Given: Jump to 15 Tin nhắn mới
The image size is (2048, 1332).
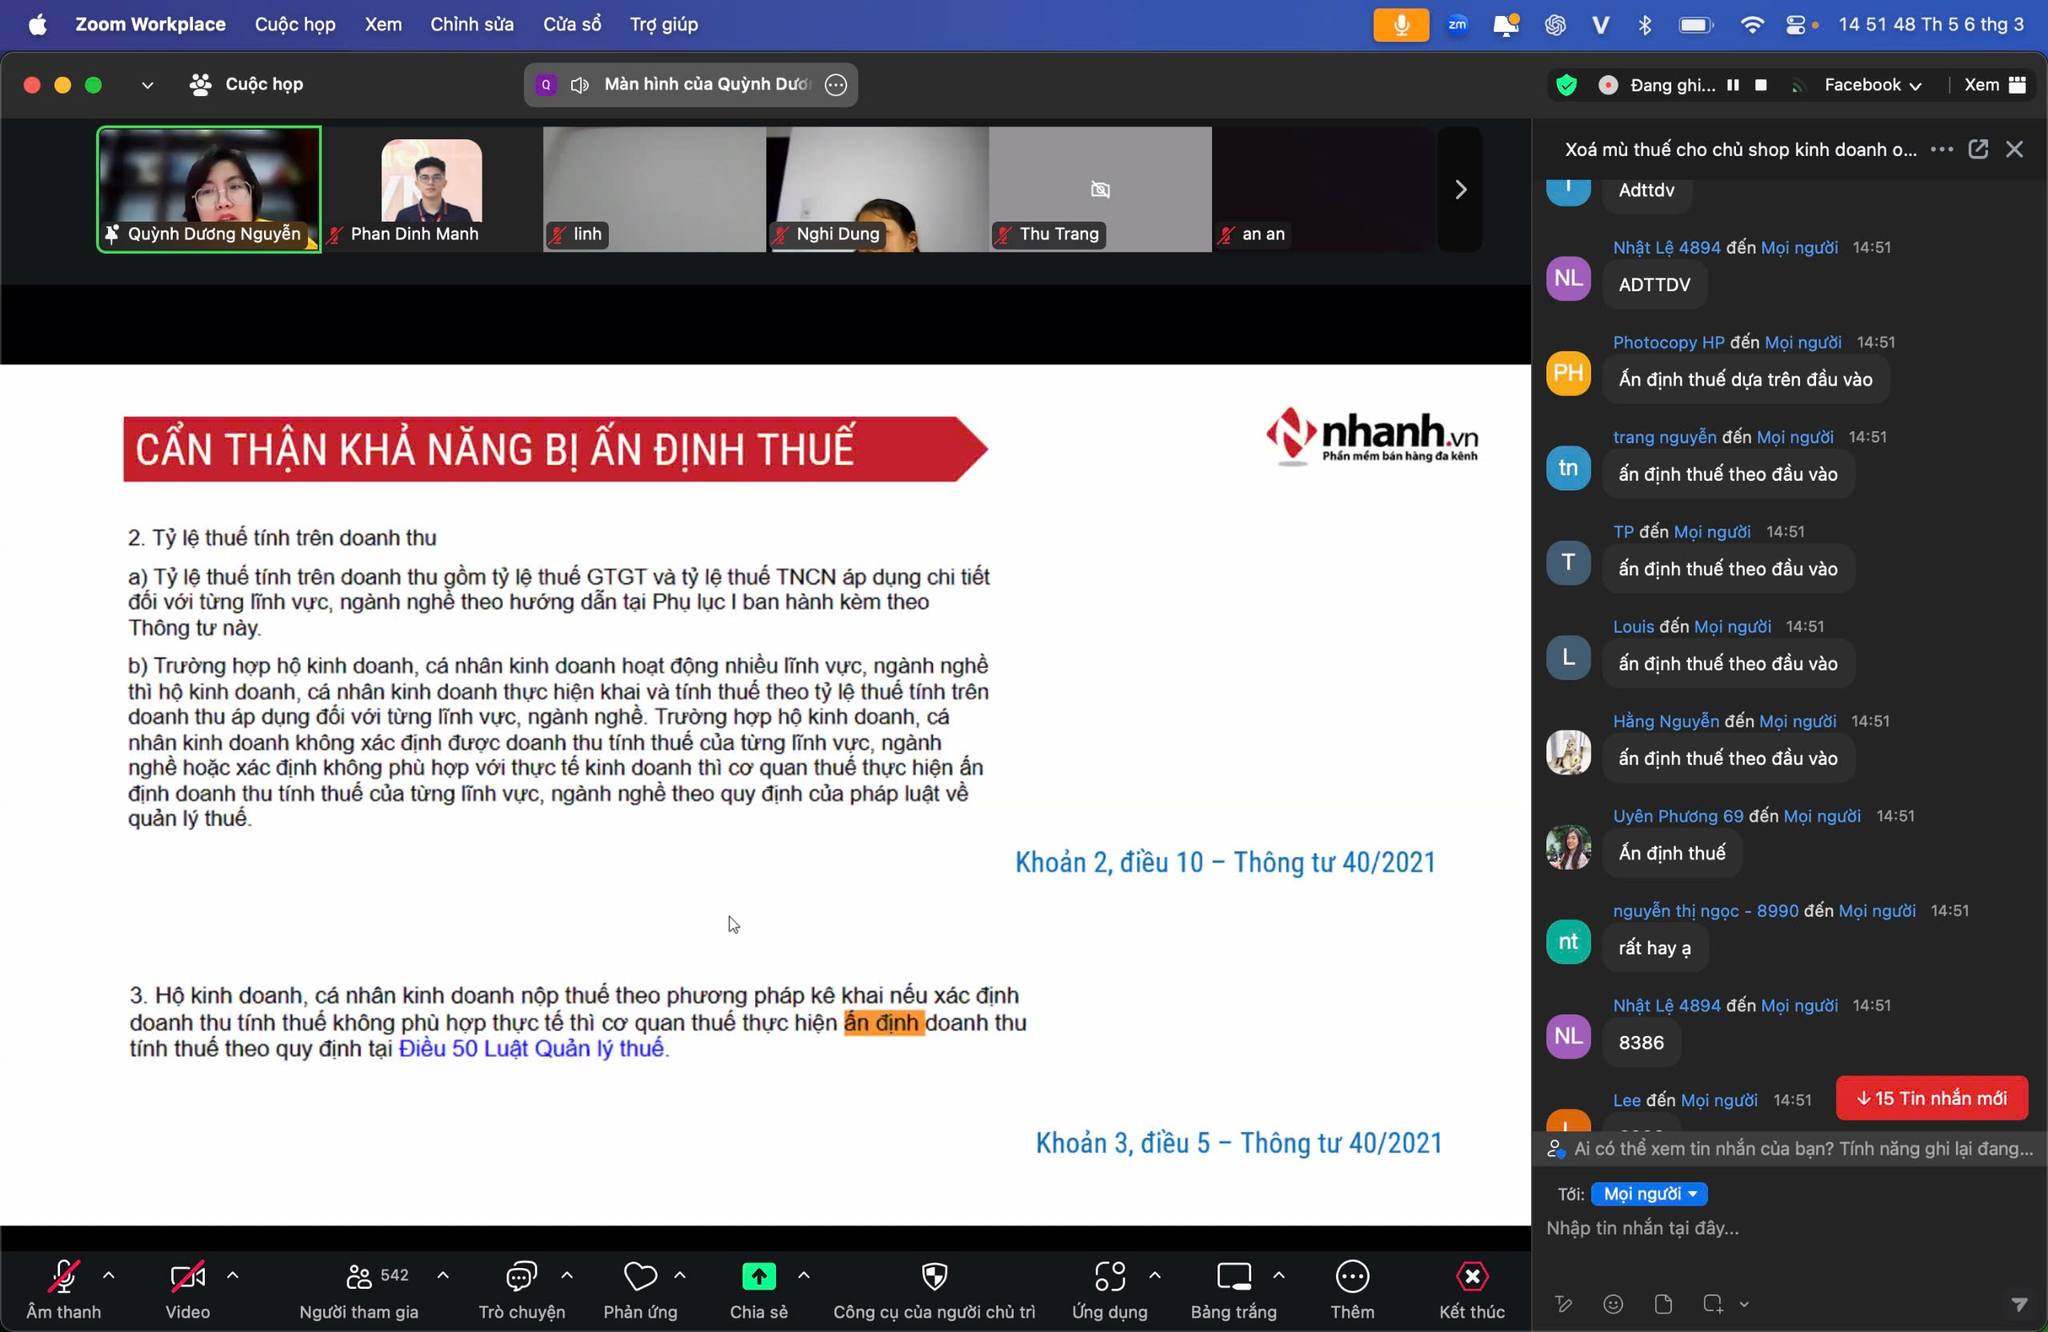Looking at the screenshot, I should (x=1931, y=1098).
